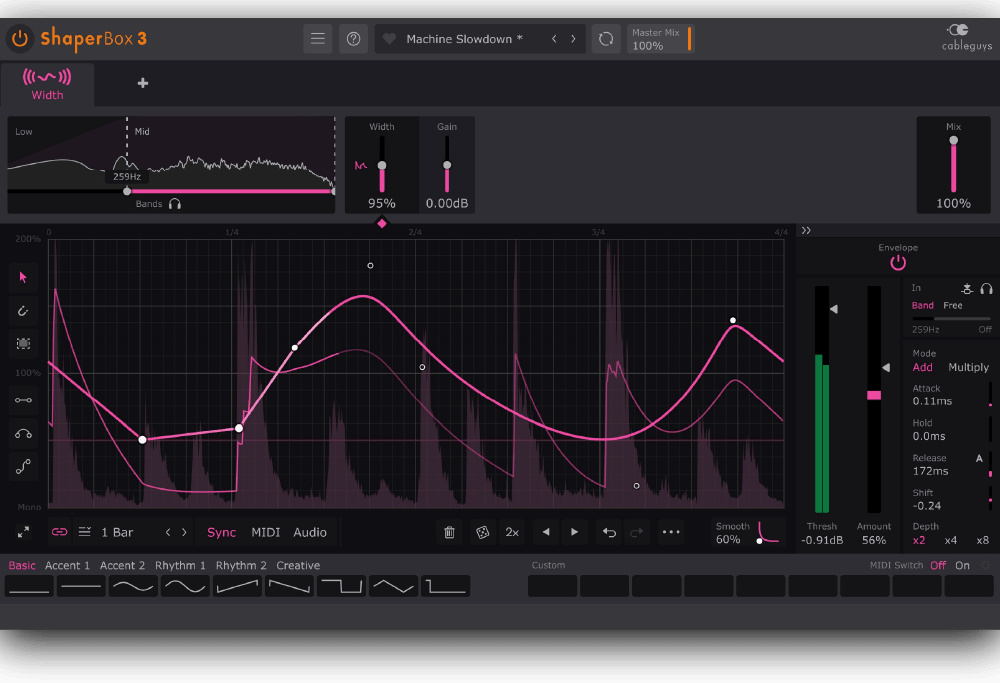
Task: Select Band envelope input
Action: (x=922, y=305)
